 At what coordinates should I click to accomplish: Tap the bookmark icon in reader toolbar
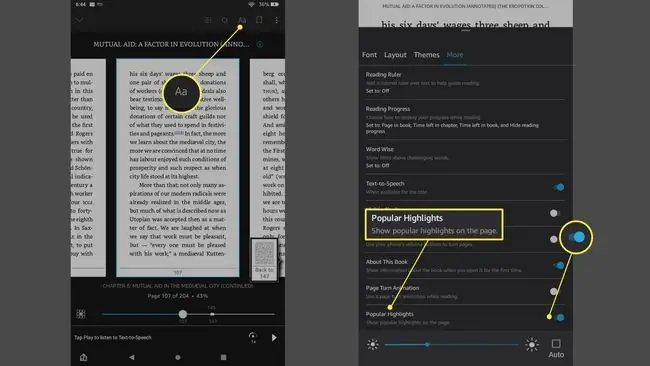[259, 20]
